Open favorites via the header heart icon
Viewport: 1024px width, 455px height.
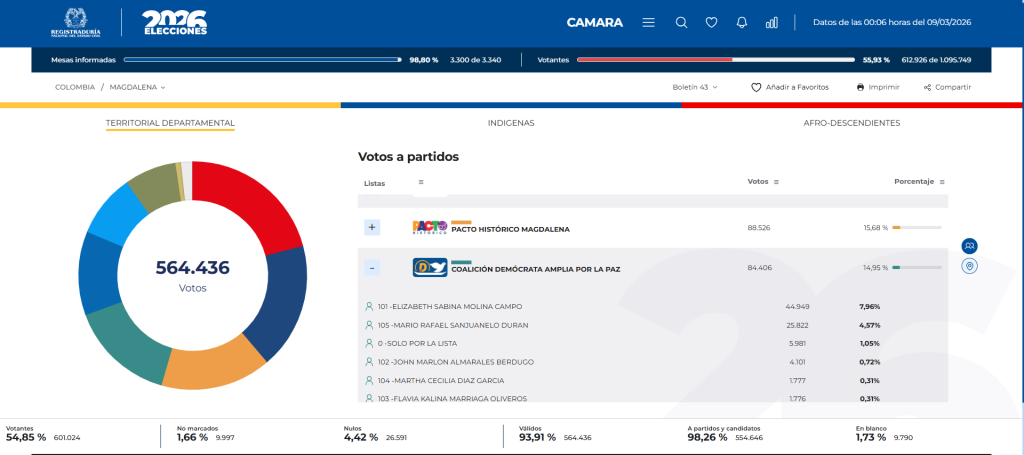[x=711, y=22]
